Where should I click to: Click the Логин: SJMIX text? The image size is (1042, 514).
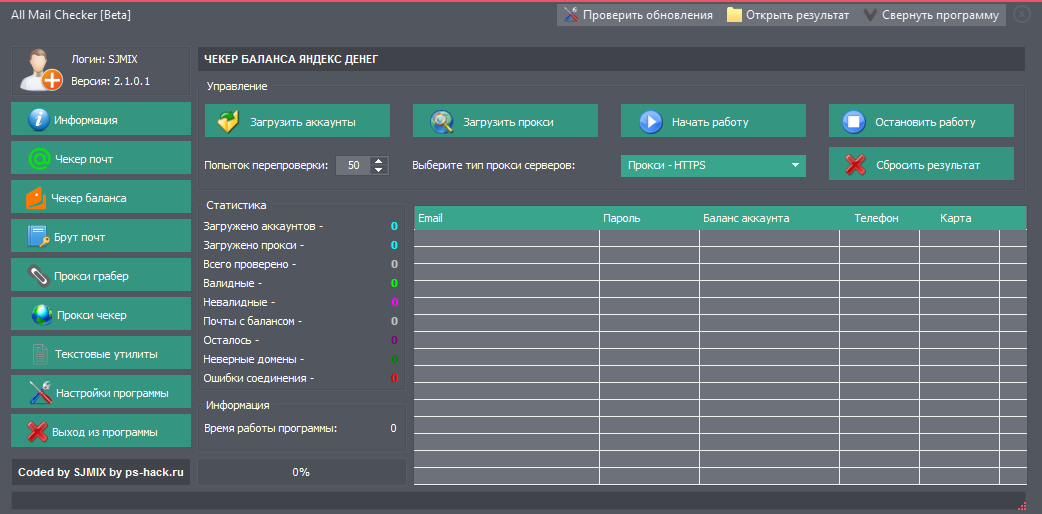(104, 59)
